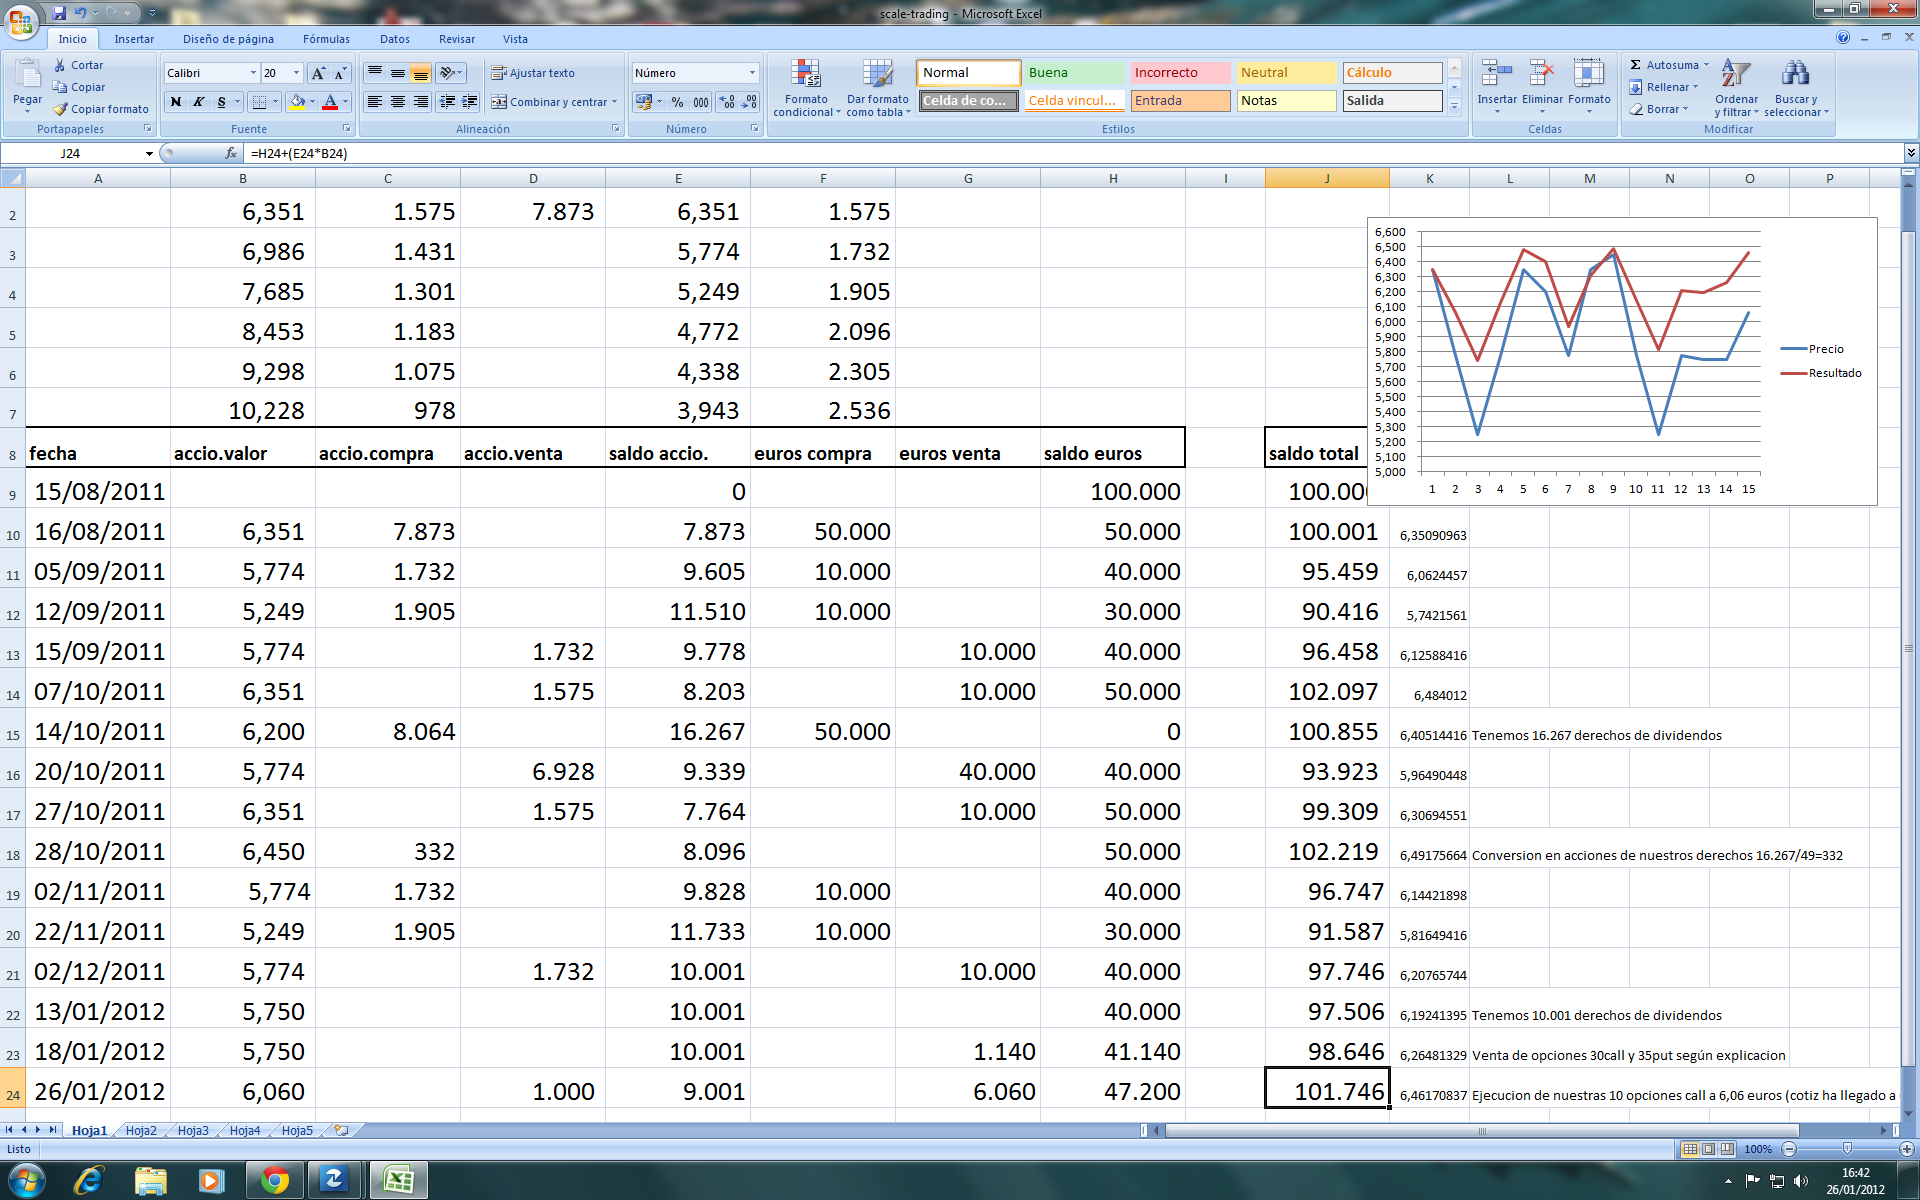The image size is (1920, 1200).
Task: Open the Formato condicional icon
Action: click(806, 75)
